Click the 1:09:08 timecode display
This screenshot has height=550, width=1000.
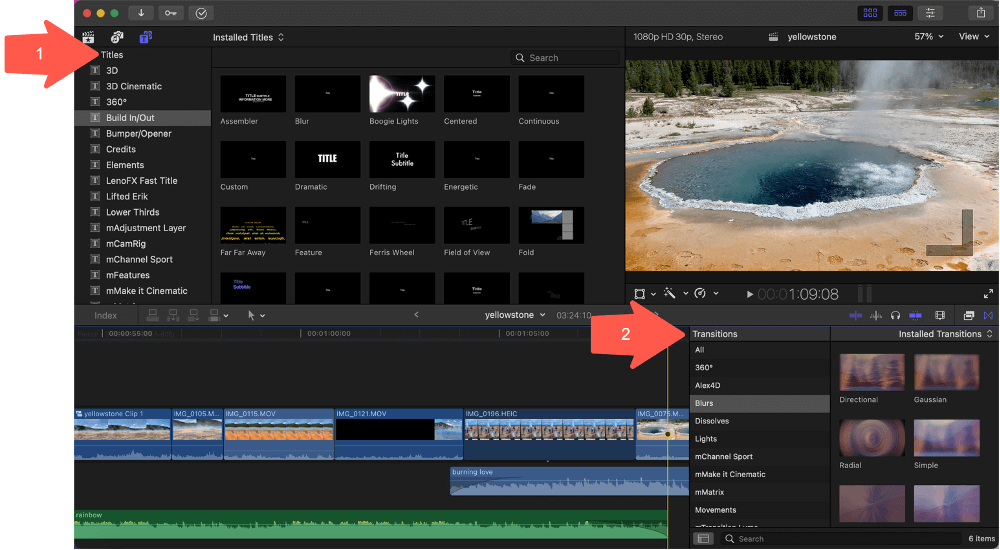[x=798, y=294]
